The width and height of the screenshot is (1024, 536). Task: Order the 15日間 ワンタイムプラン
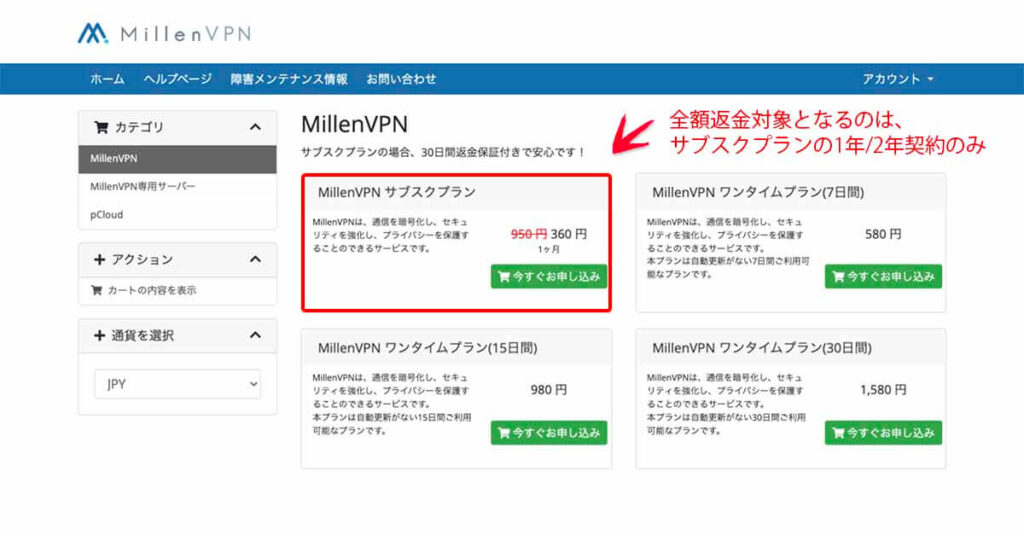tap(549, 433)
